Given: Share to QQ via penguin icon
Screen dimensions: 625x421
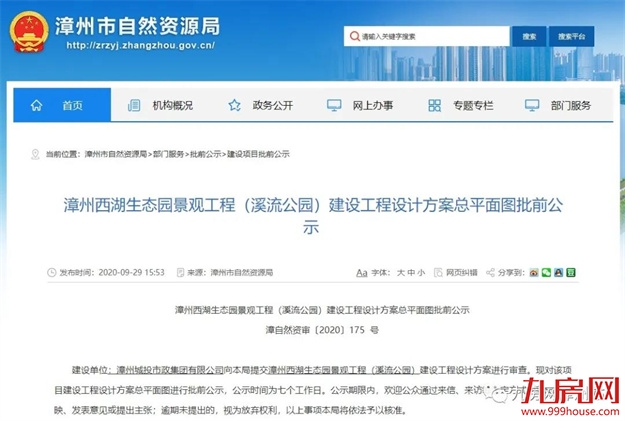Looking at the screenshot, I should point(558,273).
